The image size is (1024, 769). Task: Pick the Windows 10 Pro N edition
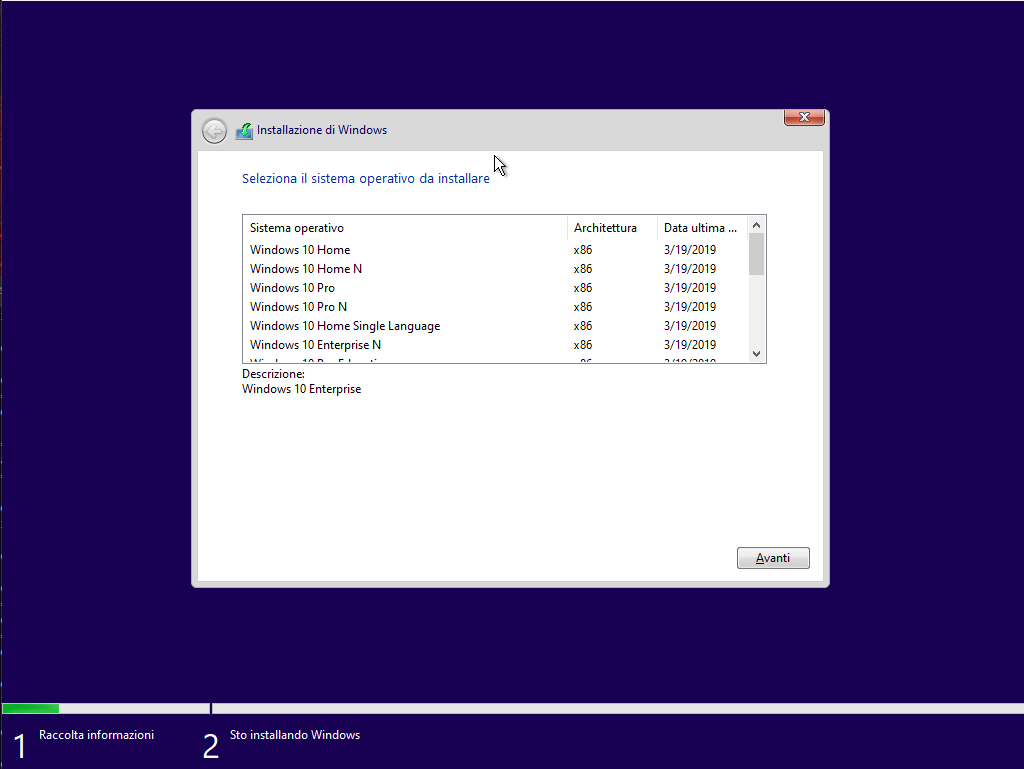coord(298,307)
